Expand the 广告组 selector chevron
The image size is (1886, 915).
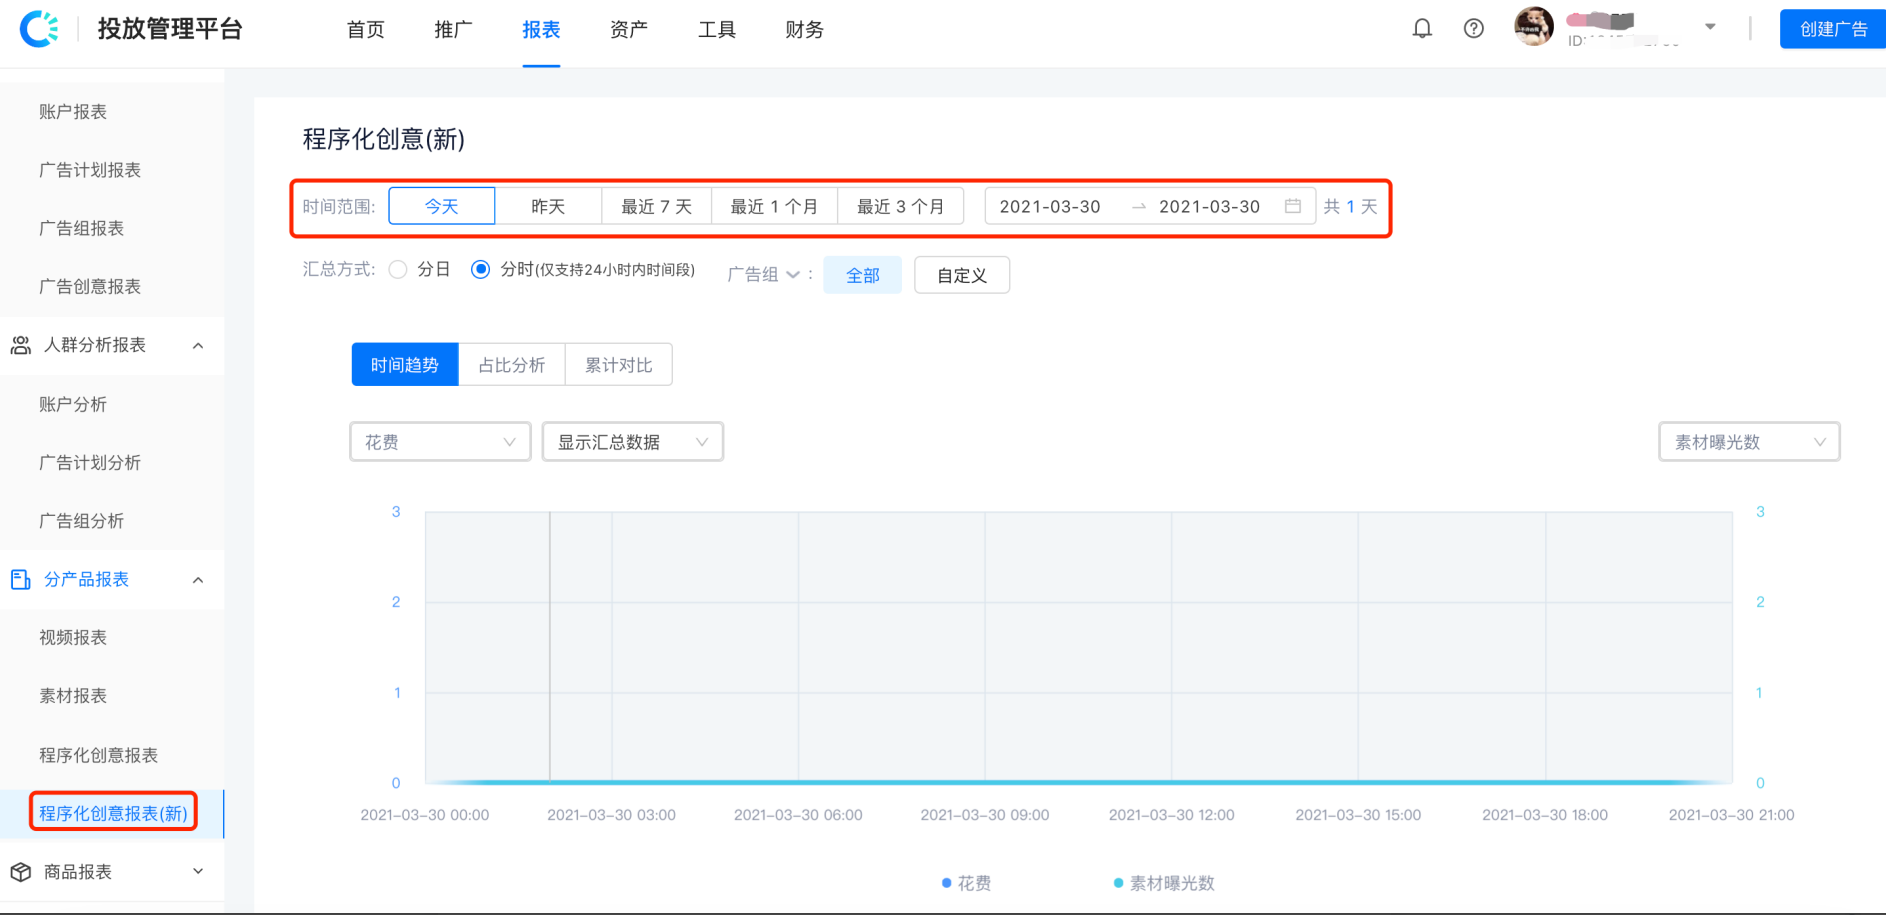click(793, 274)
